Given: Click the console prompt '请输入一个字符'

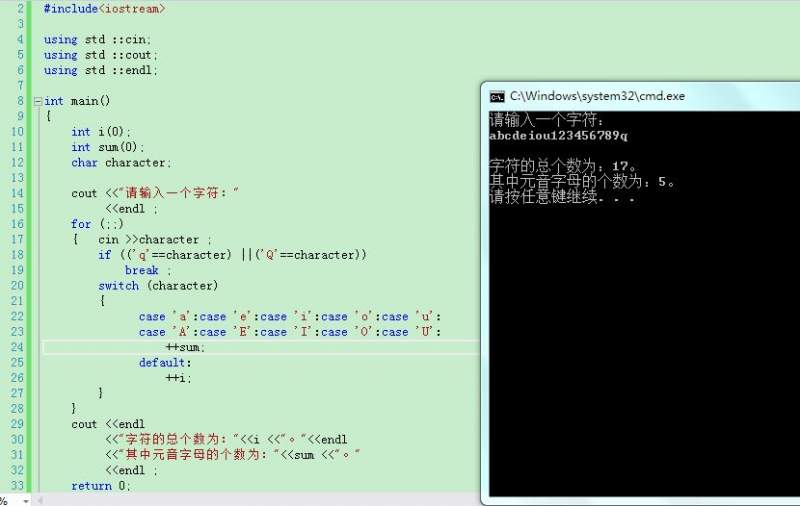Looking at the screenshot, I should click(546, 120).
